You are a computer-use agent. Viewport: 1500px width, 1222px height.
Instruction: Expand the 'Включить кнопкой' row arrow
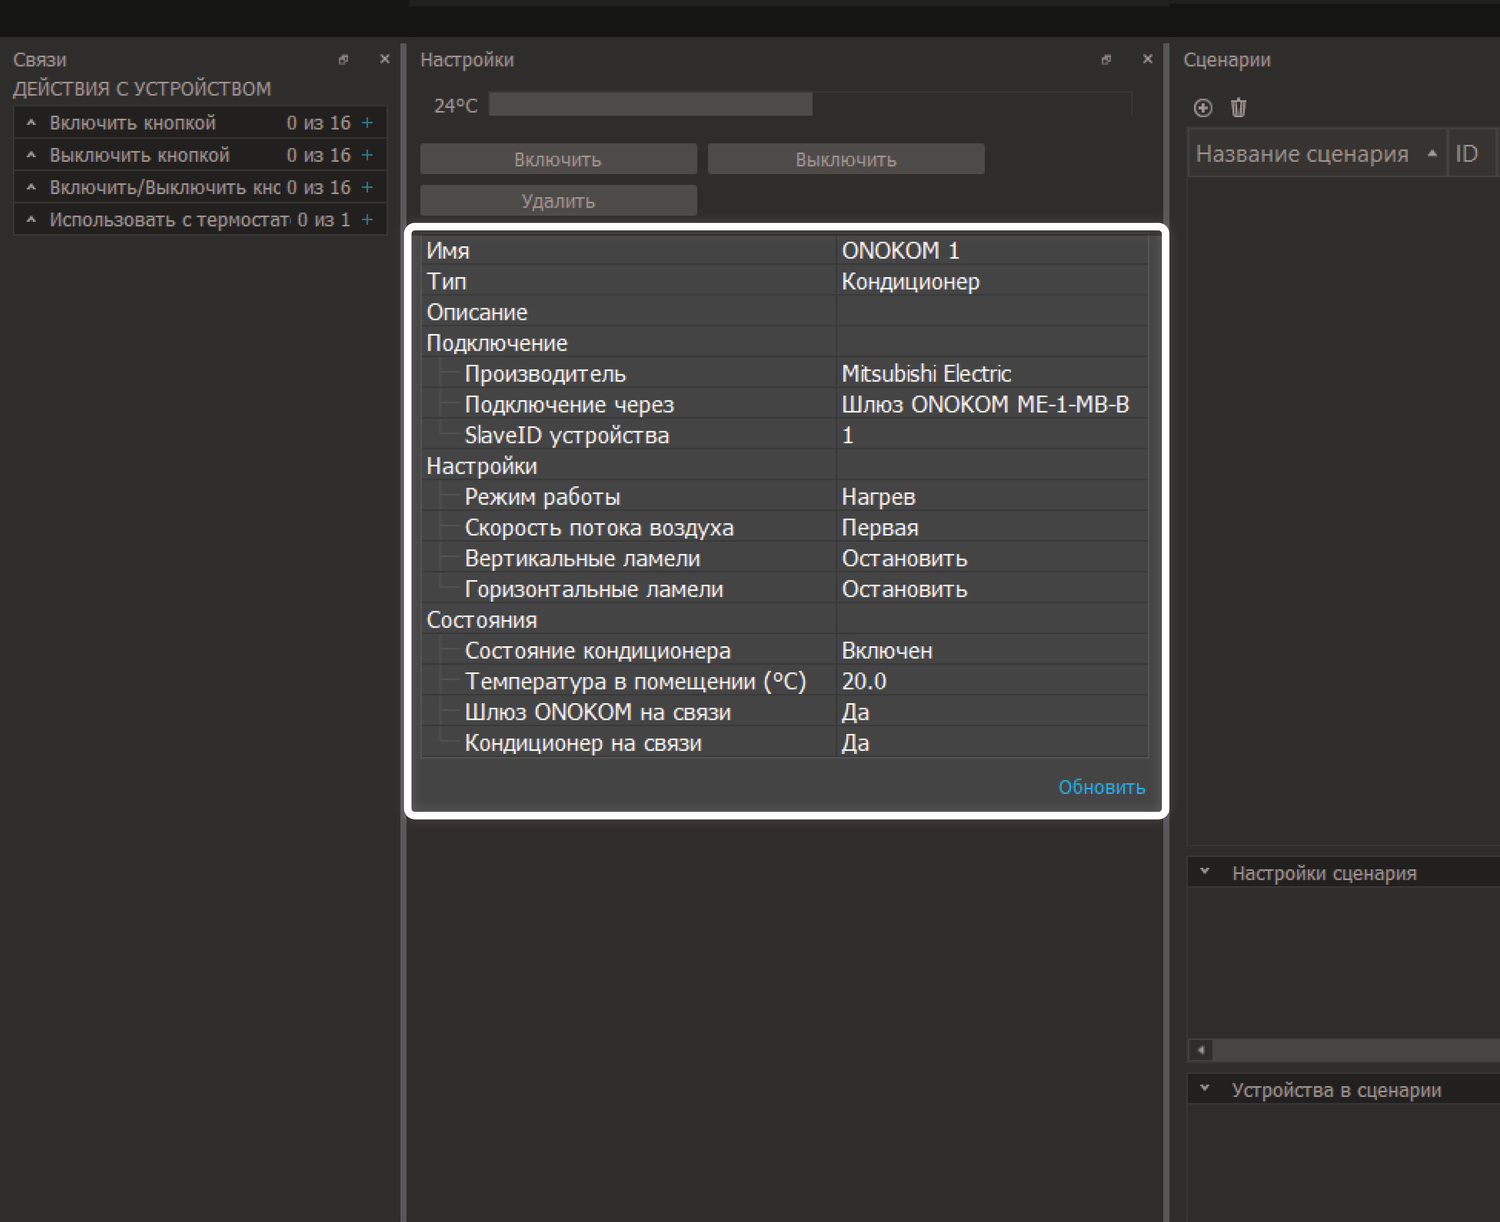31,123
